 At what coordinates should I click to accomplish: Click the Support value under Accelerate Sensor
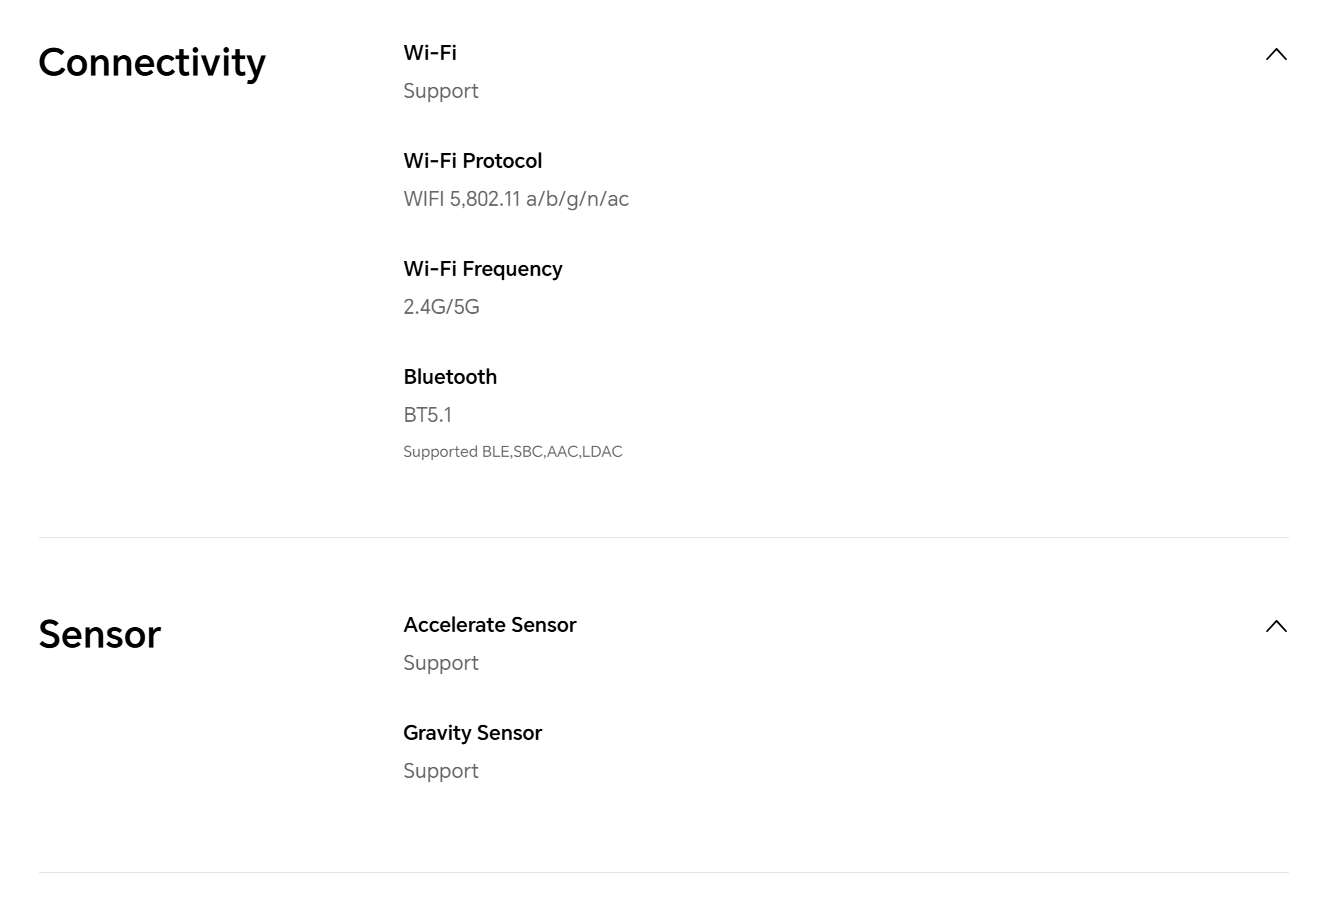(x=441, y=663)
